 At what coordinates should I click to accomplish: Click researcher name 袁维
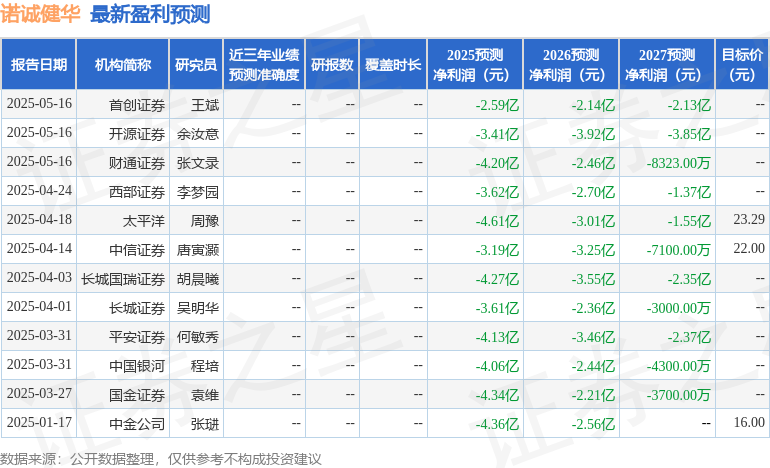[x=205, y=395]
